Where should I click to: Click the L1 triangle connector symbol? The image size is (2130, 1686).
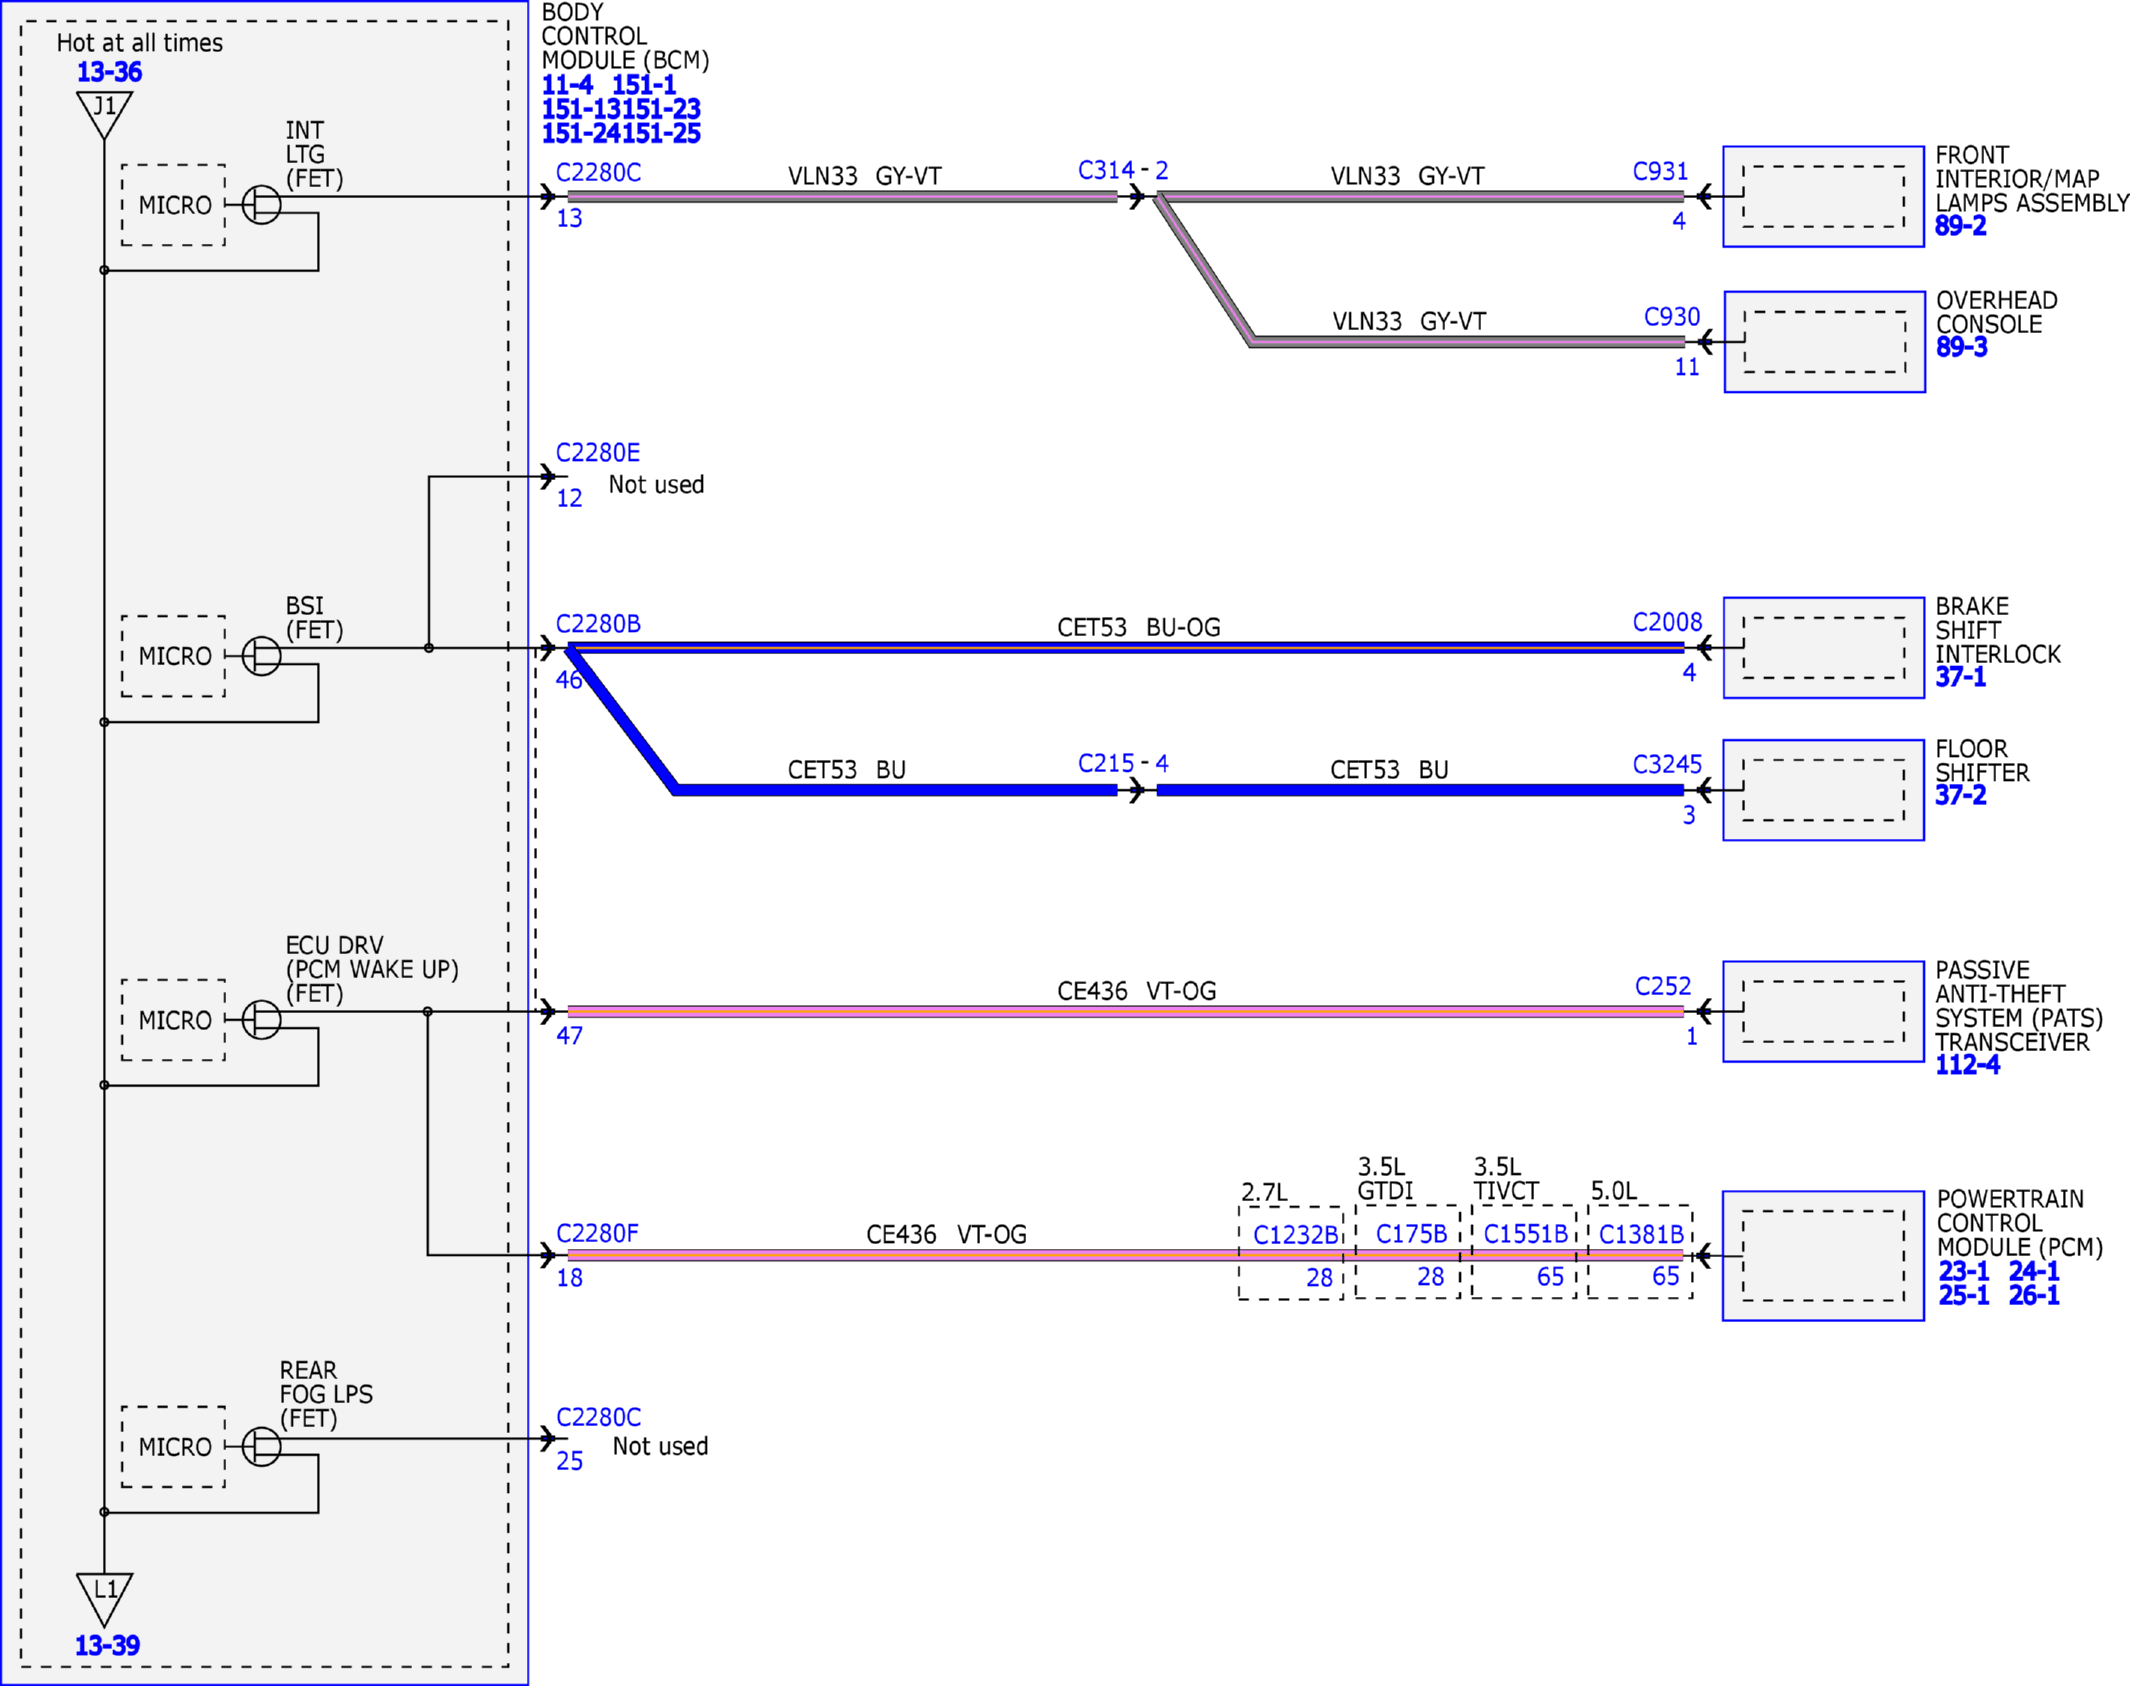[x=104, y=1597]
